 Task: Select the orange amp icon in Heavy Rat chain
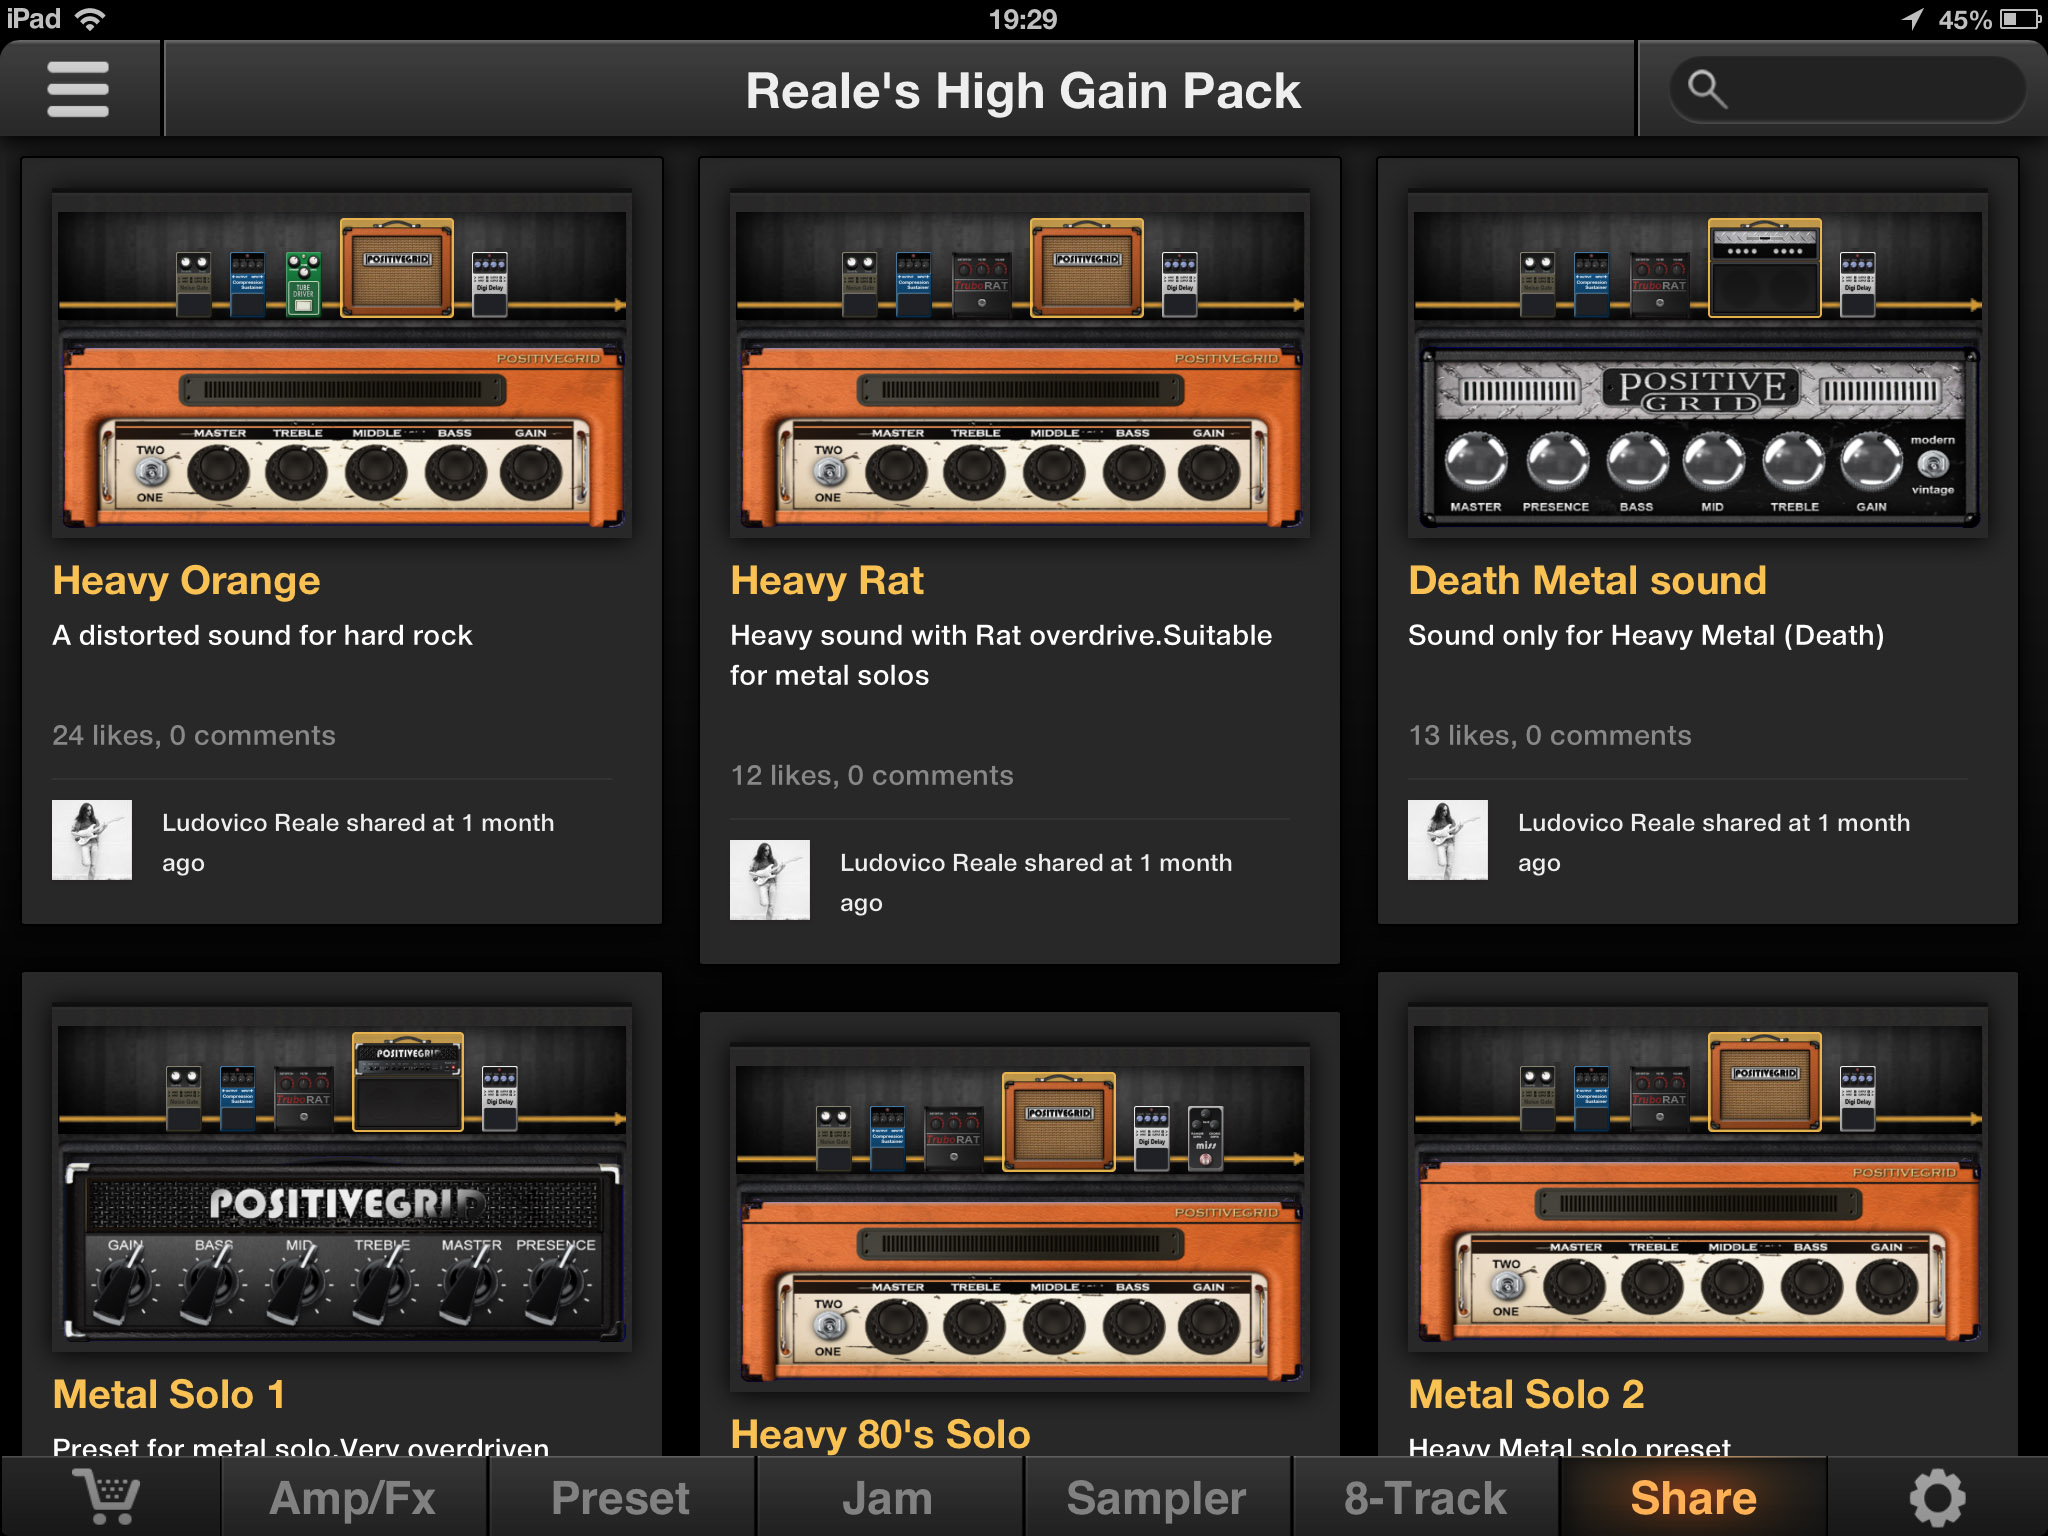click(x=1087, y=268)
